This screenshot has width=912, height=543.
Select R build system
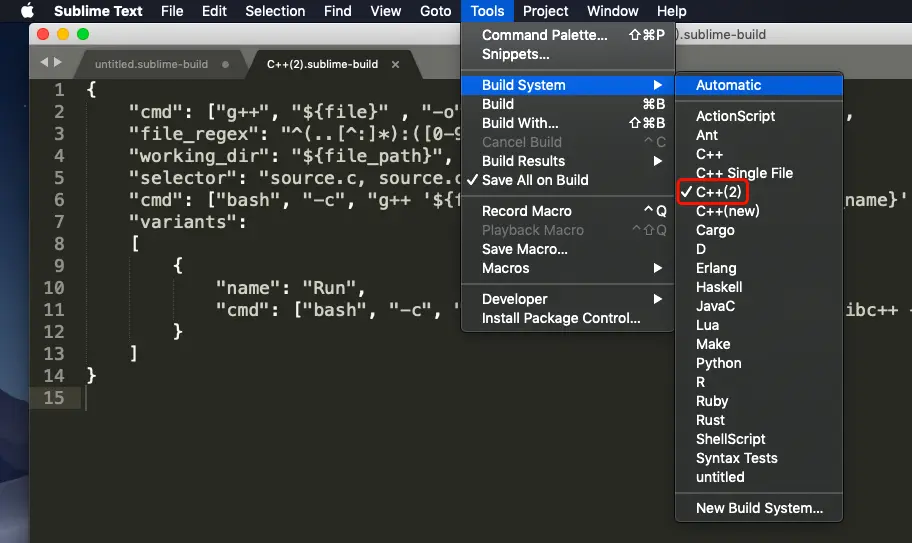[x=759, y=382]
